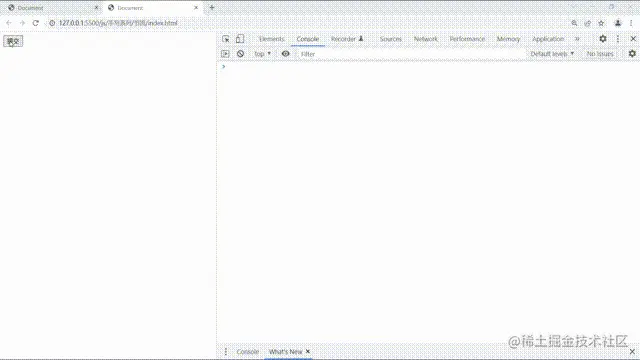Show the console sidebar icon
640x360 pixels.
pyautogui.click(x=225, y=53)
